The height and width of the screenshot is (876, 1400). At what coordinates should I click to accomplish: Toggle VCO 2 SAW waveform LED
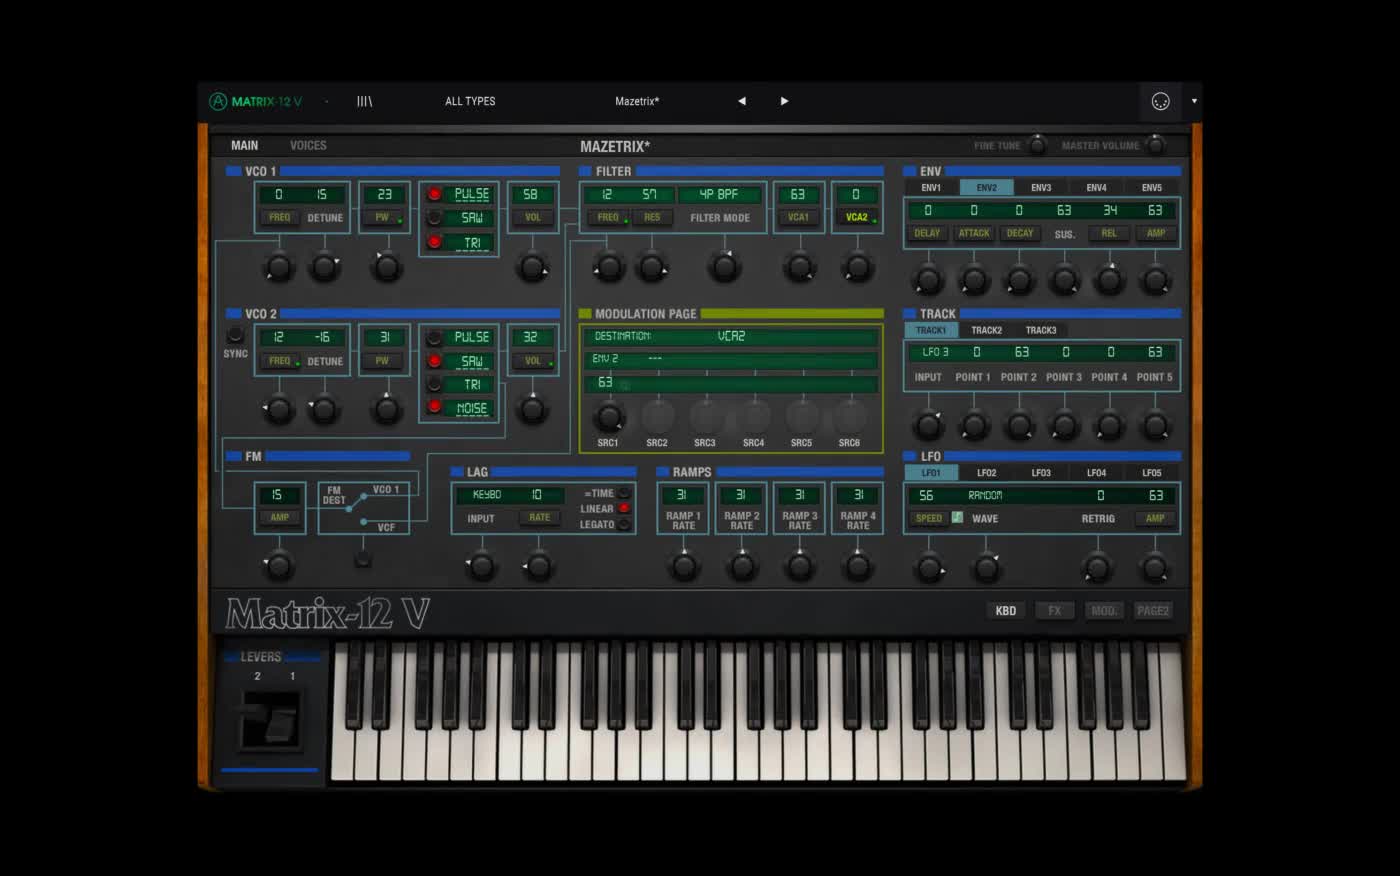(435, 361)
